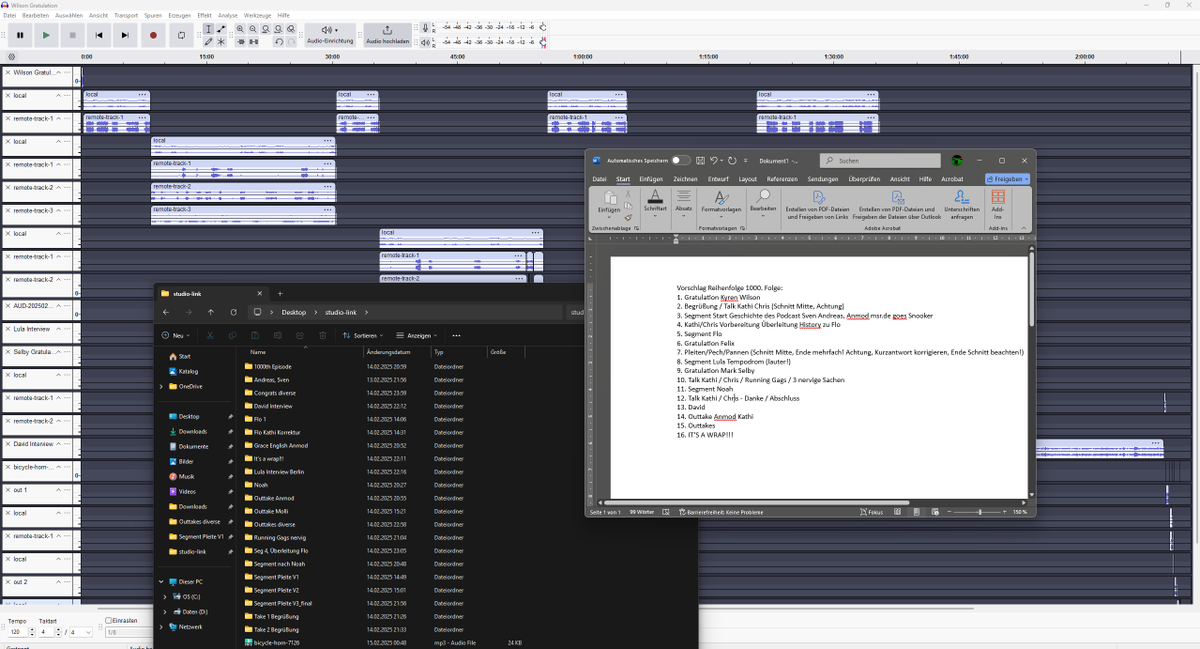Click the Einfügen paste icon in Word ribbon
This screenshot has width=1200, height=649.
click(609, 198)
